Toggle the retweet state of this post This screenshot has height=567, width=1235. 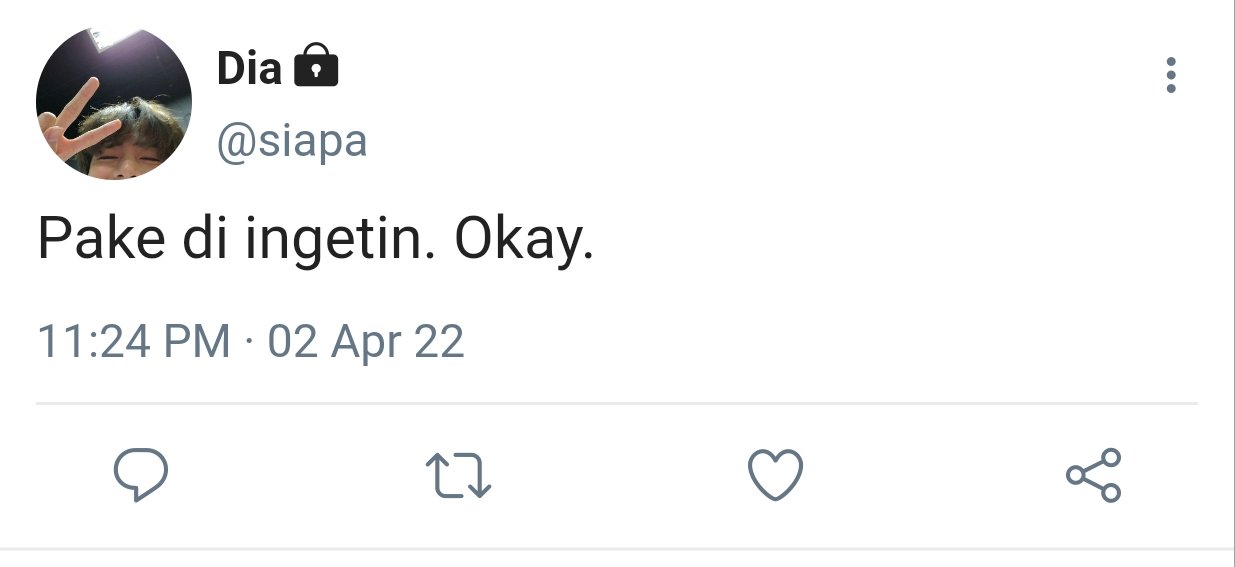[458, 475]
